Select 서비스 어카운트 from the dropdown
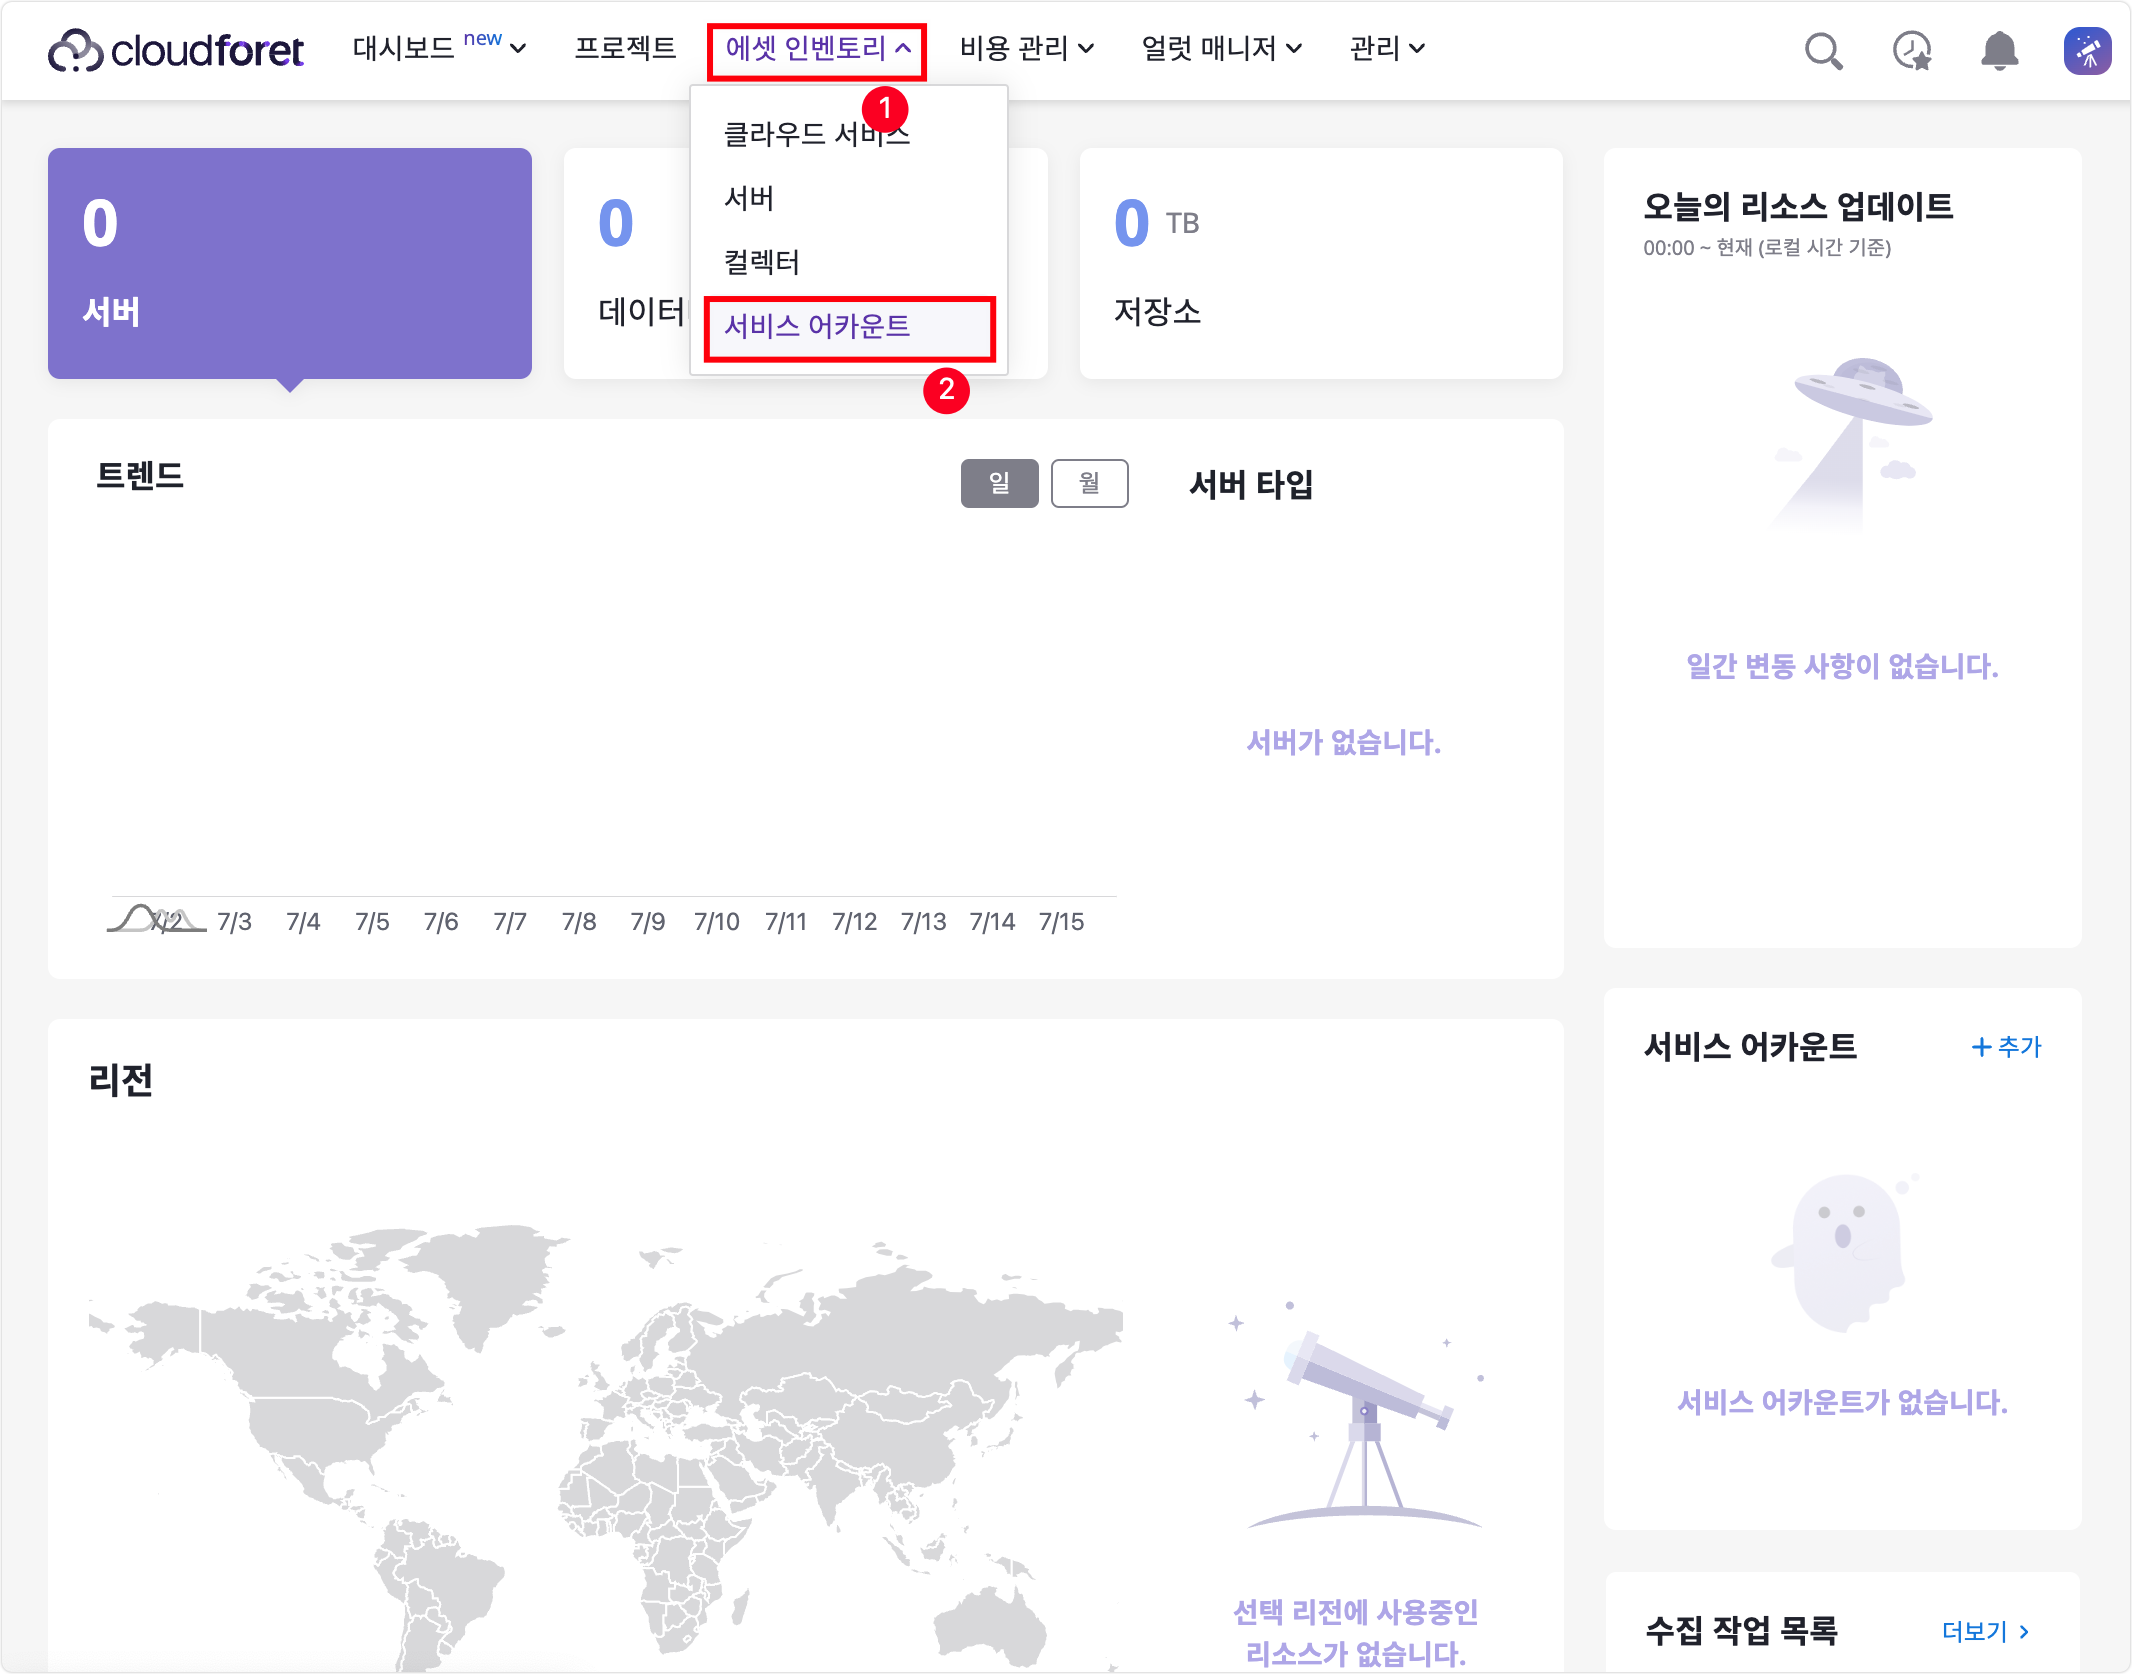The image size is (2132, 1674). point(848,326)
